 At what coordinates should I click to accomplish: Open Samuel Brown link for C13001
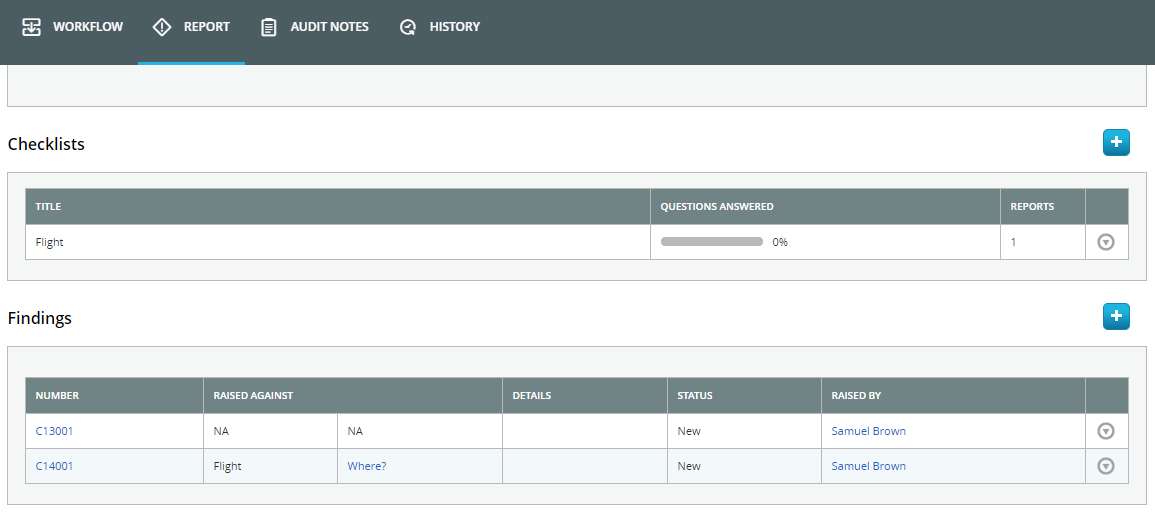[x=868, y=431]
